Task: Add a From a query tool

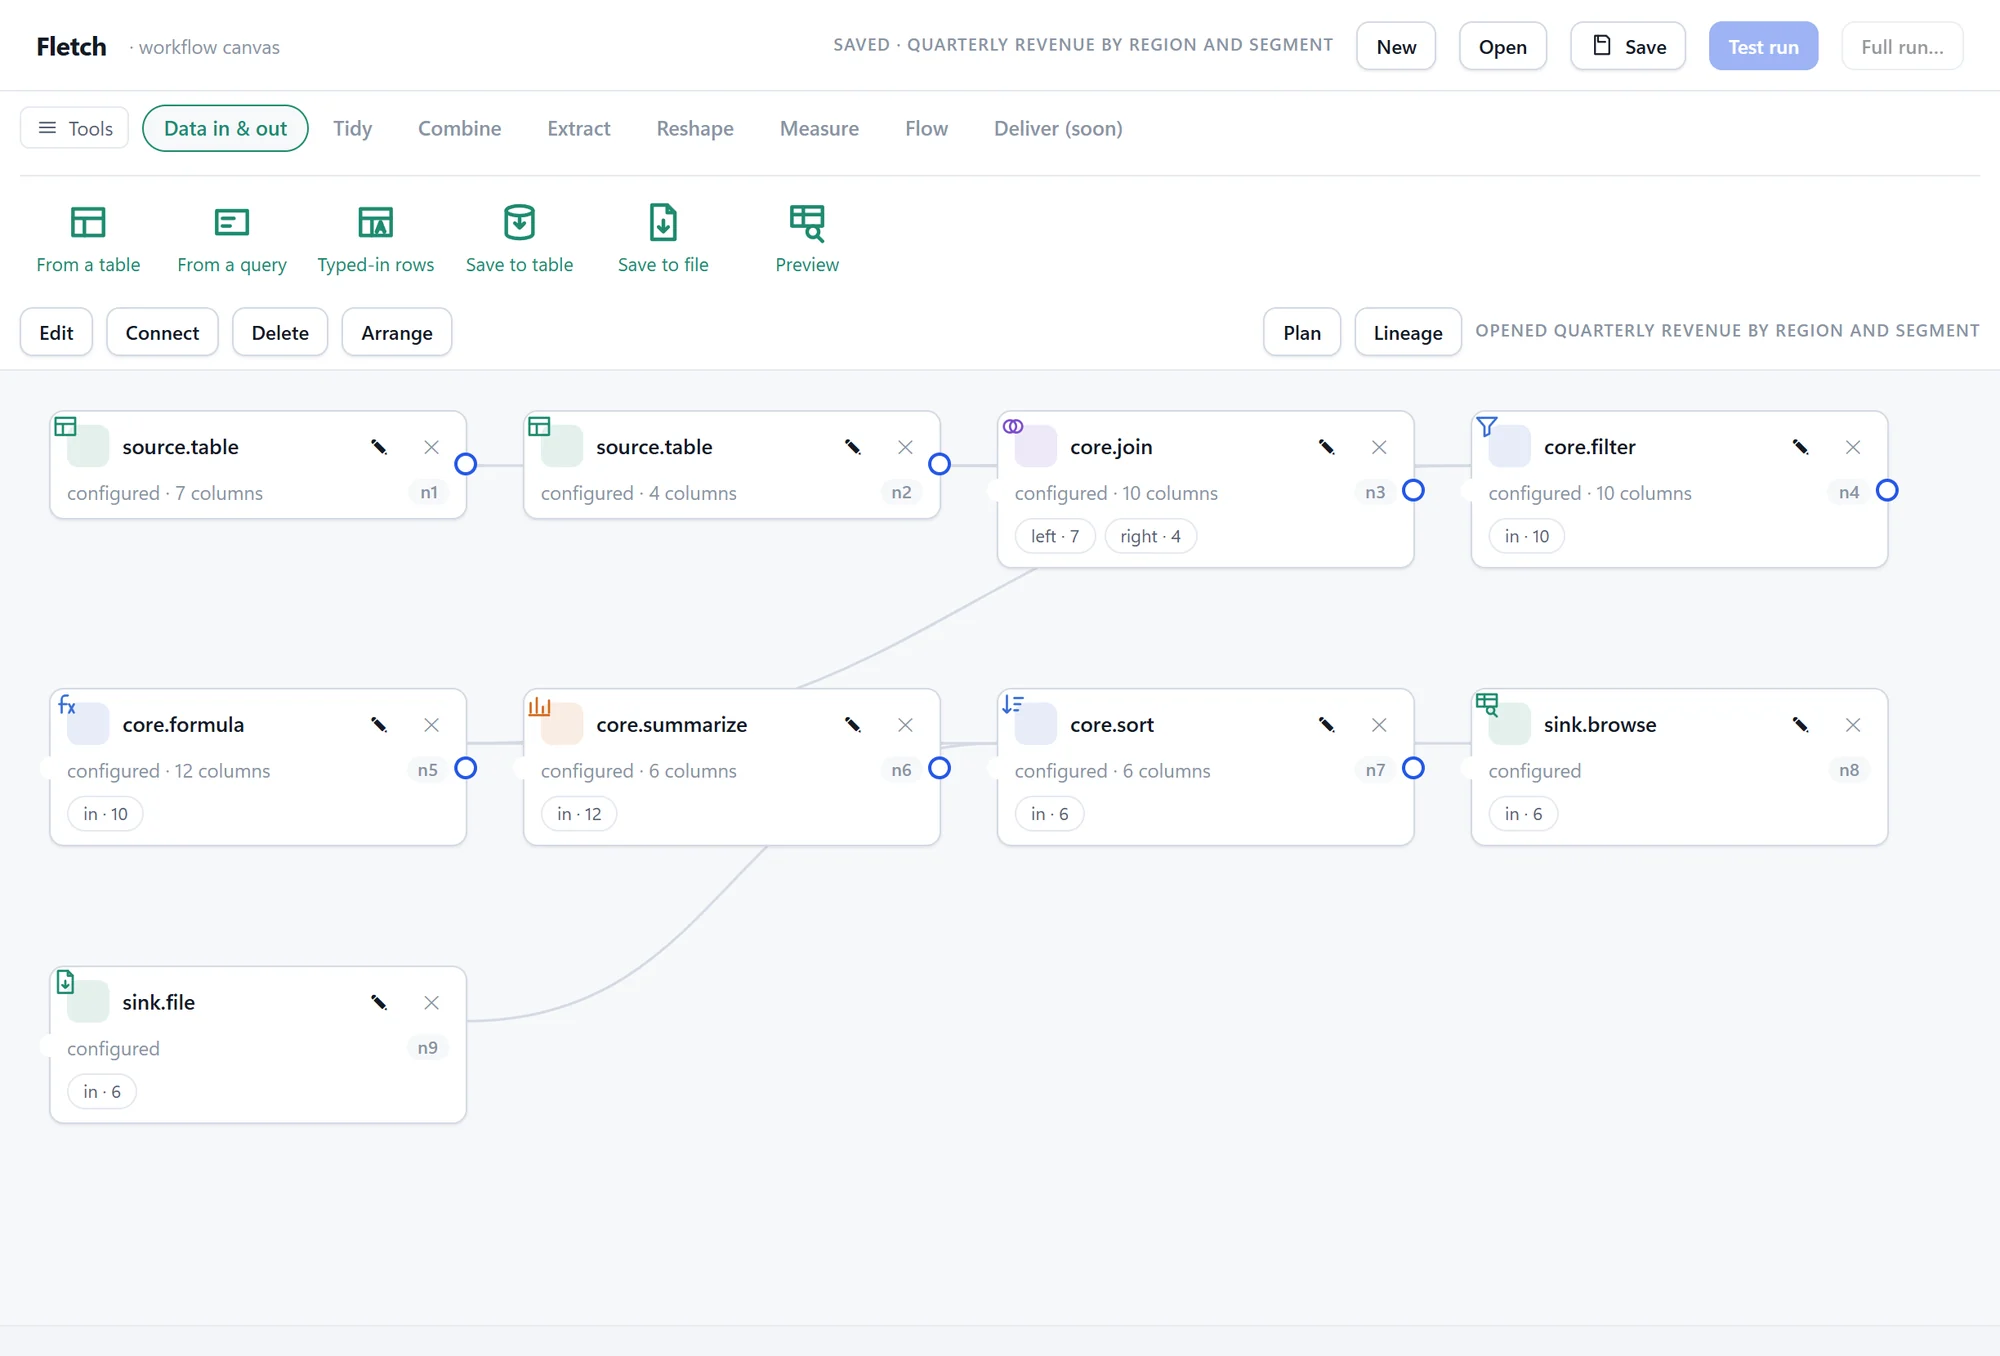Action: click(232, 239)
